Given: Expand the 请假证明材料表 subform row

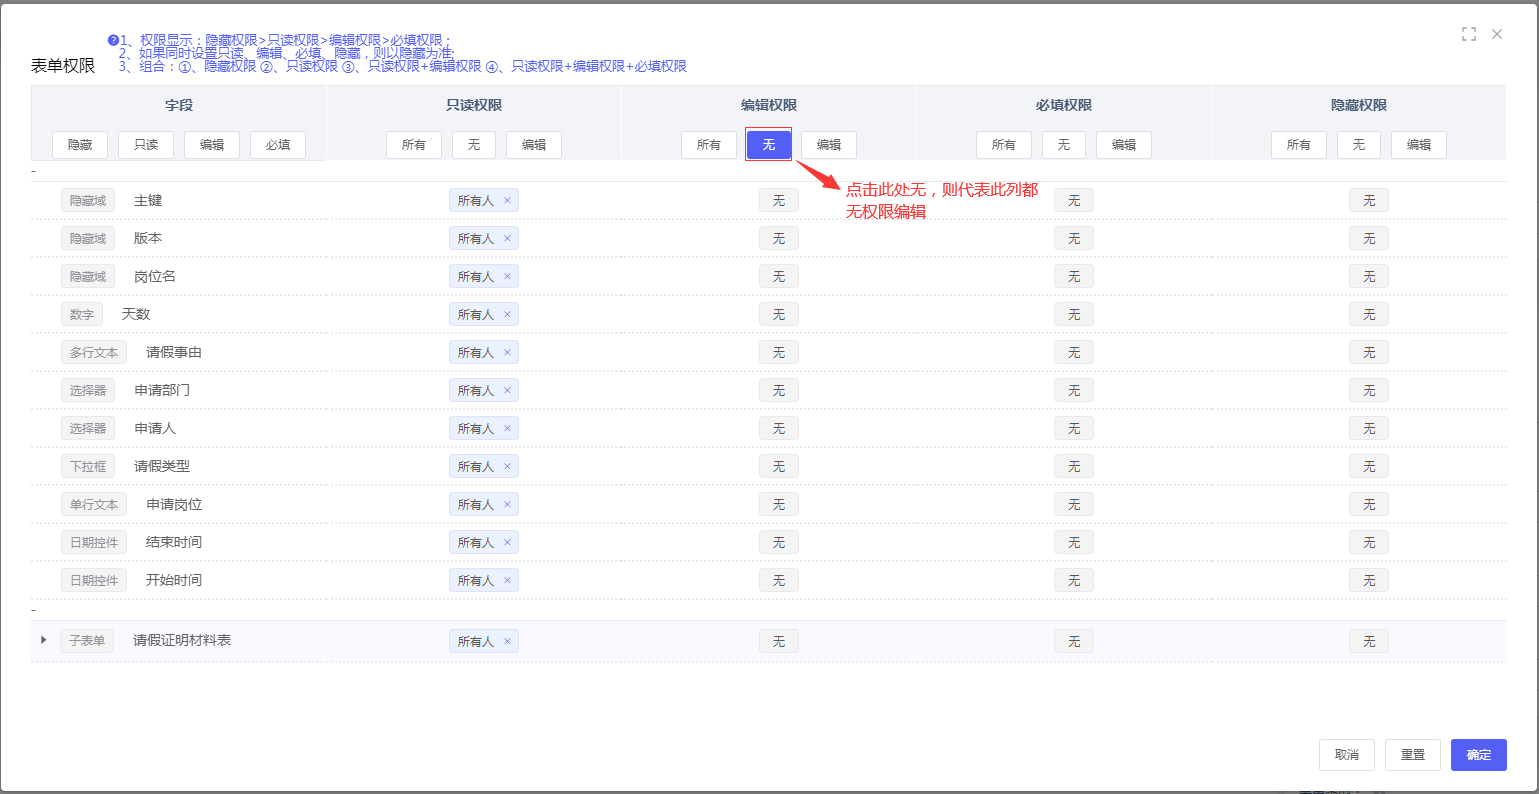Looking at the screenshot, I should [x=43, y=640].
